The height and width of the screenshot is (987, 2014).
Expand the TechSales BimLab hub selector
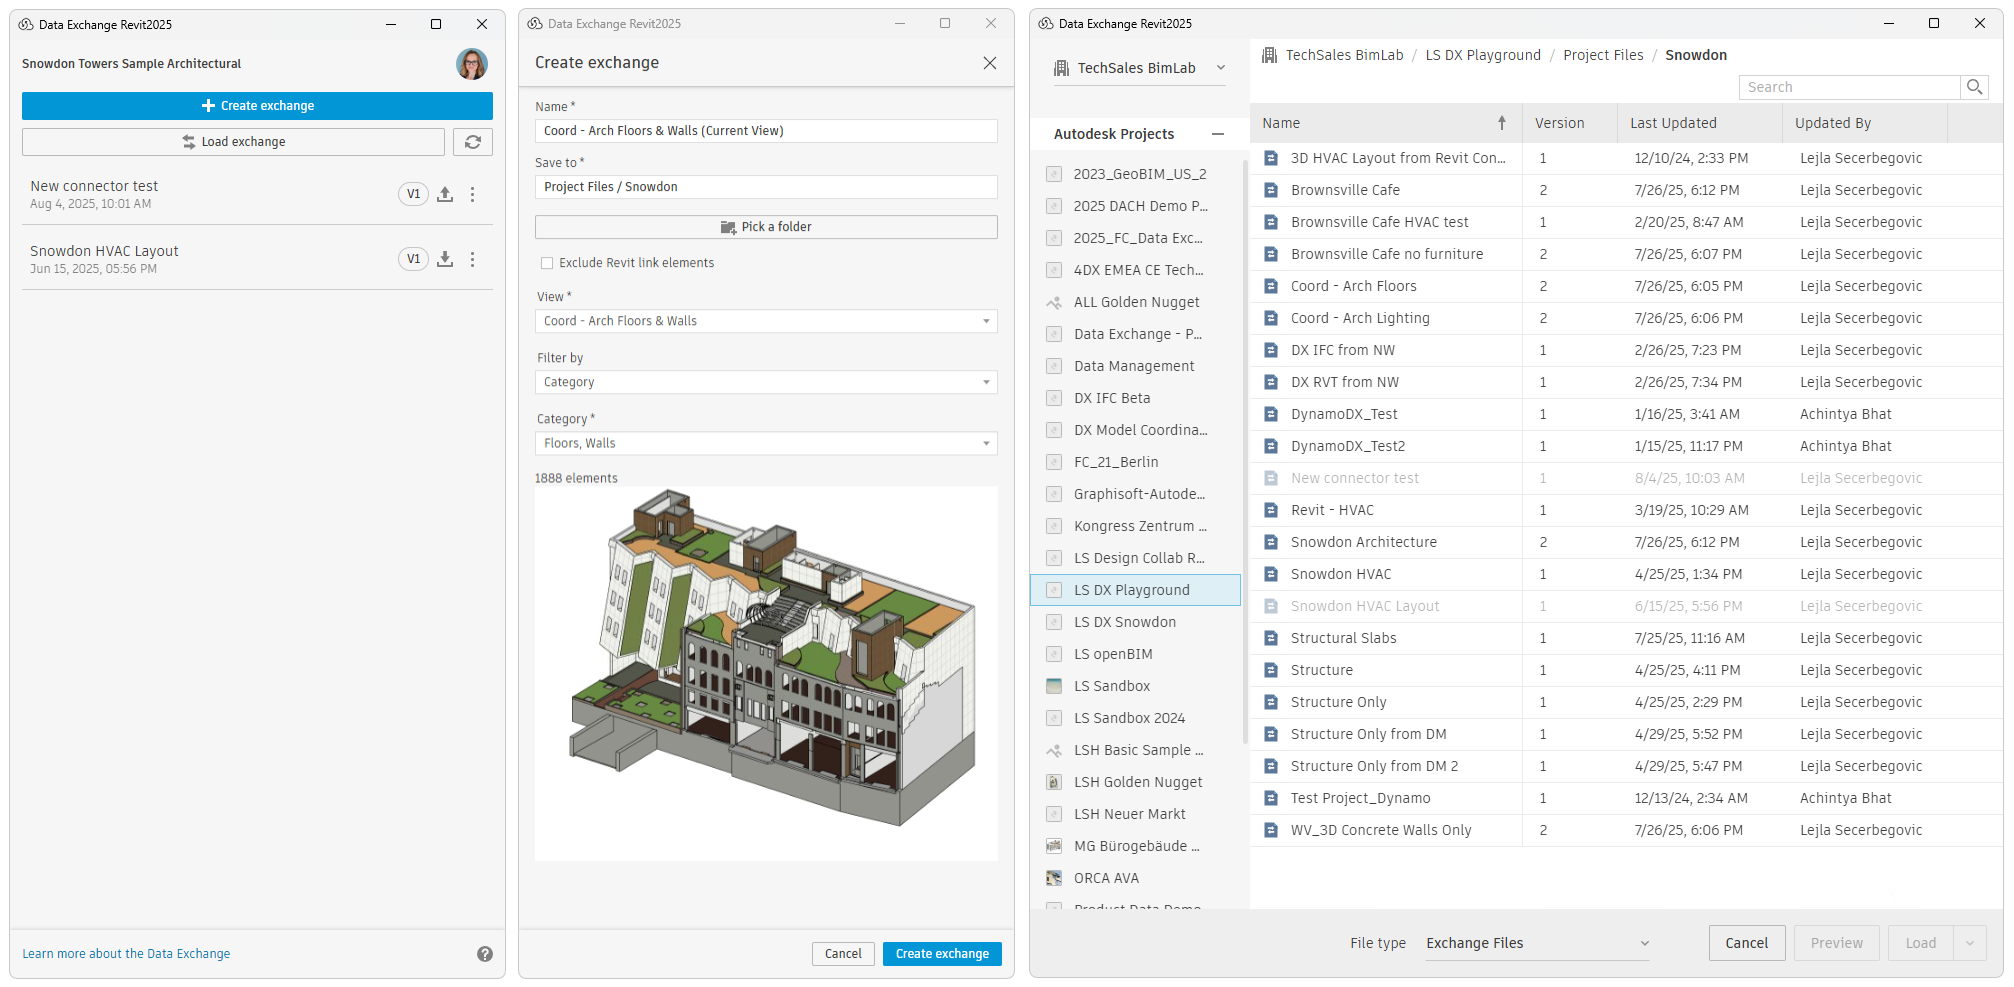1220,67
